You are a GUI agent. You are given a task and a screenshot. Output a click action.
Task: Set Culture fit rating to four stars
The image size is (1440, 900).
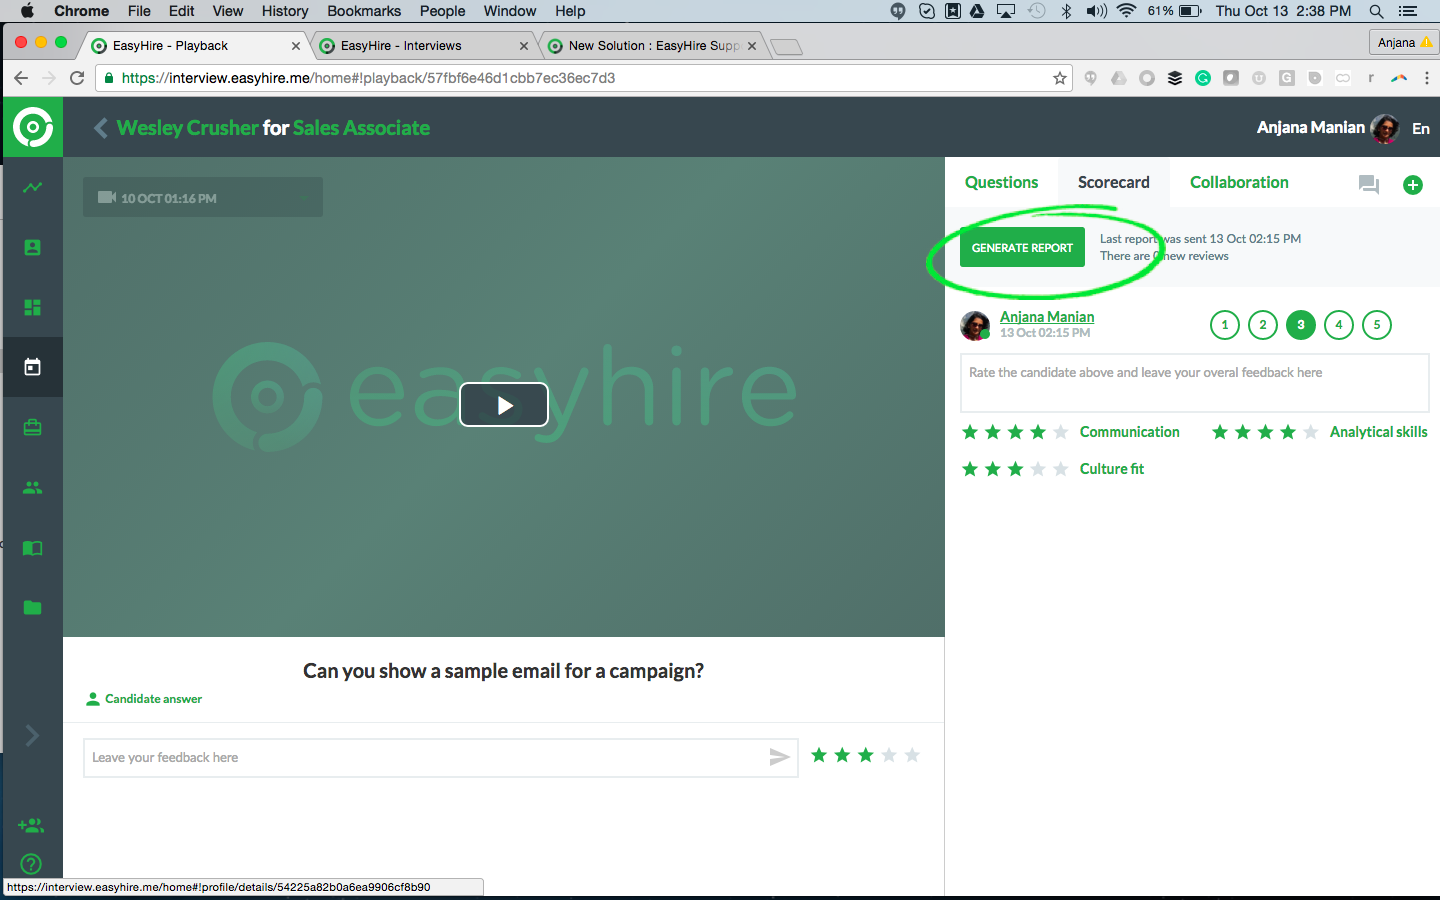coord(1038,469)
